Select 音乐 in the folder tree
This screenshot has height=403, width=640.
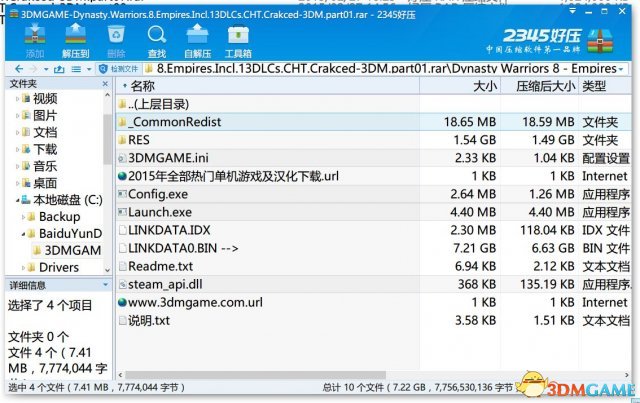[x=45, y=166]
